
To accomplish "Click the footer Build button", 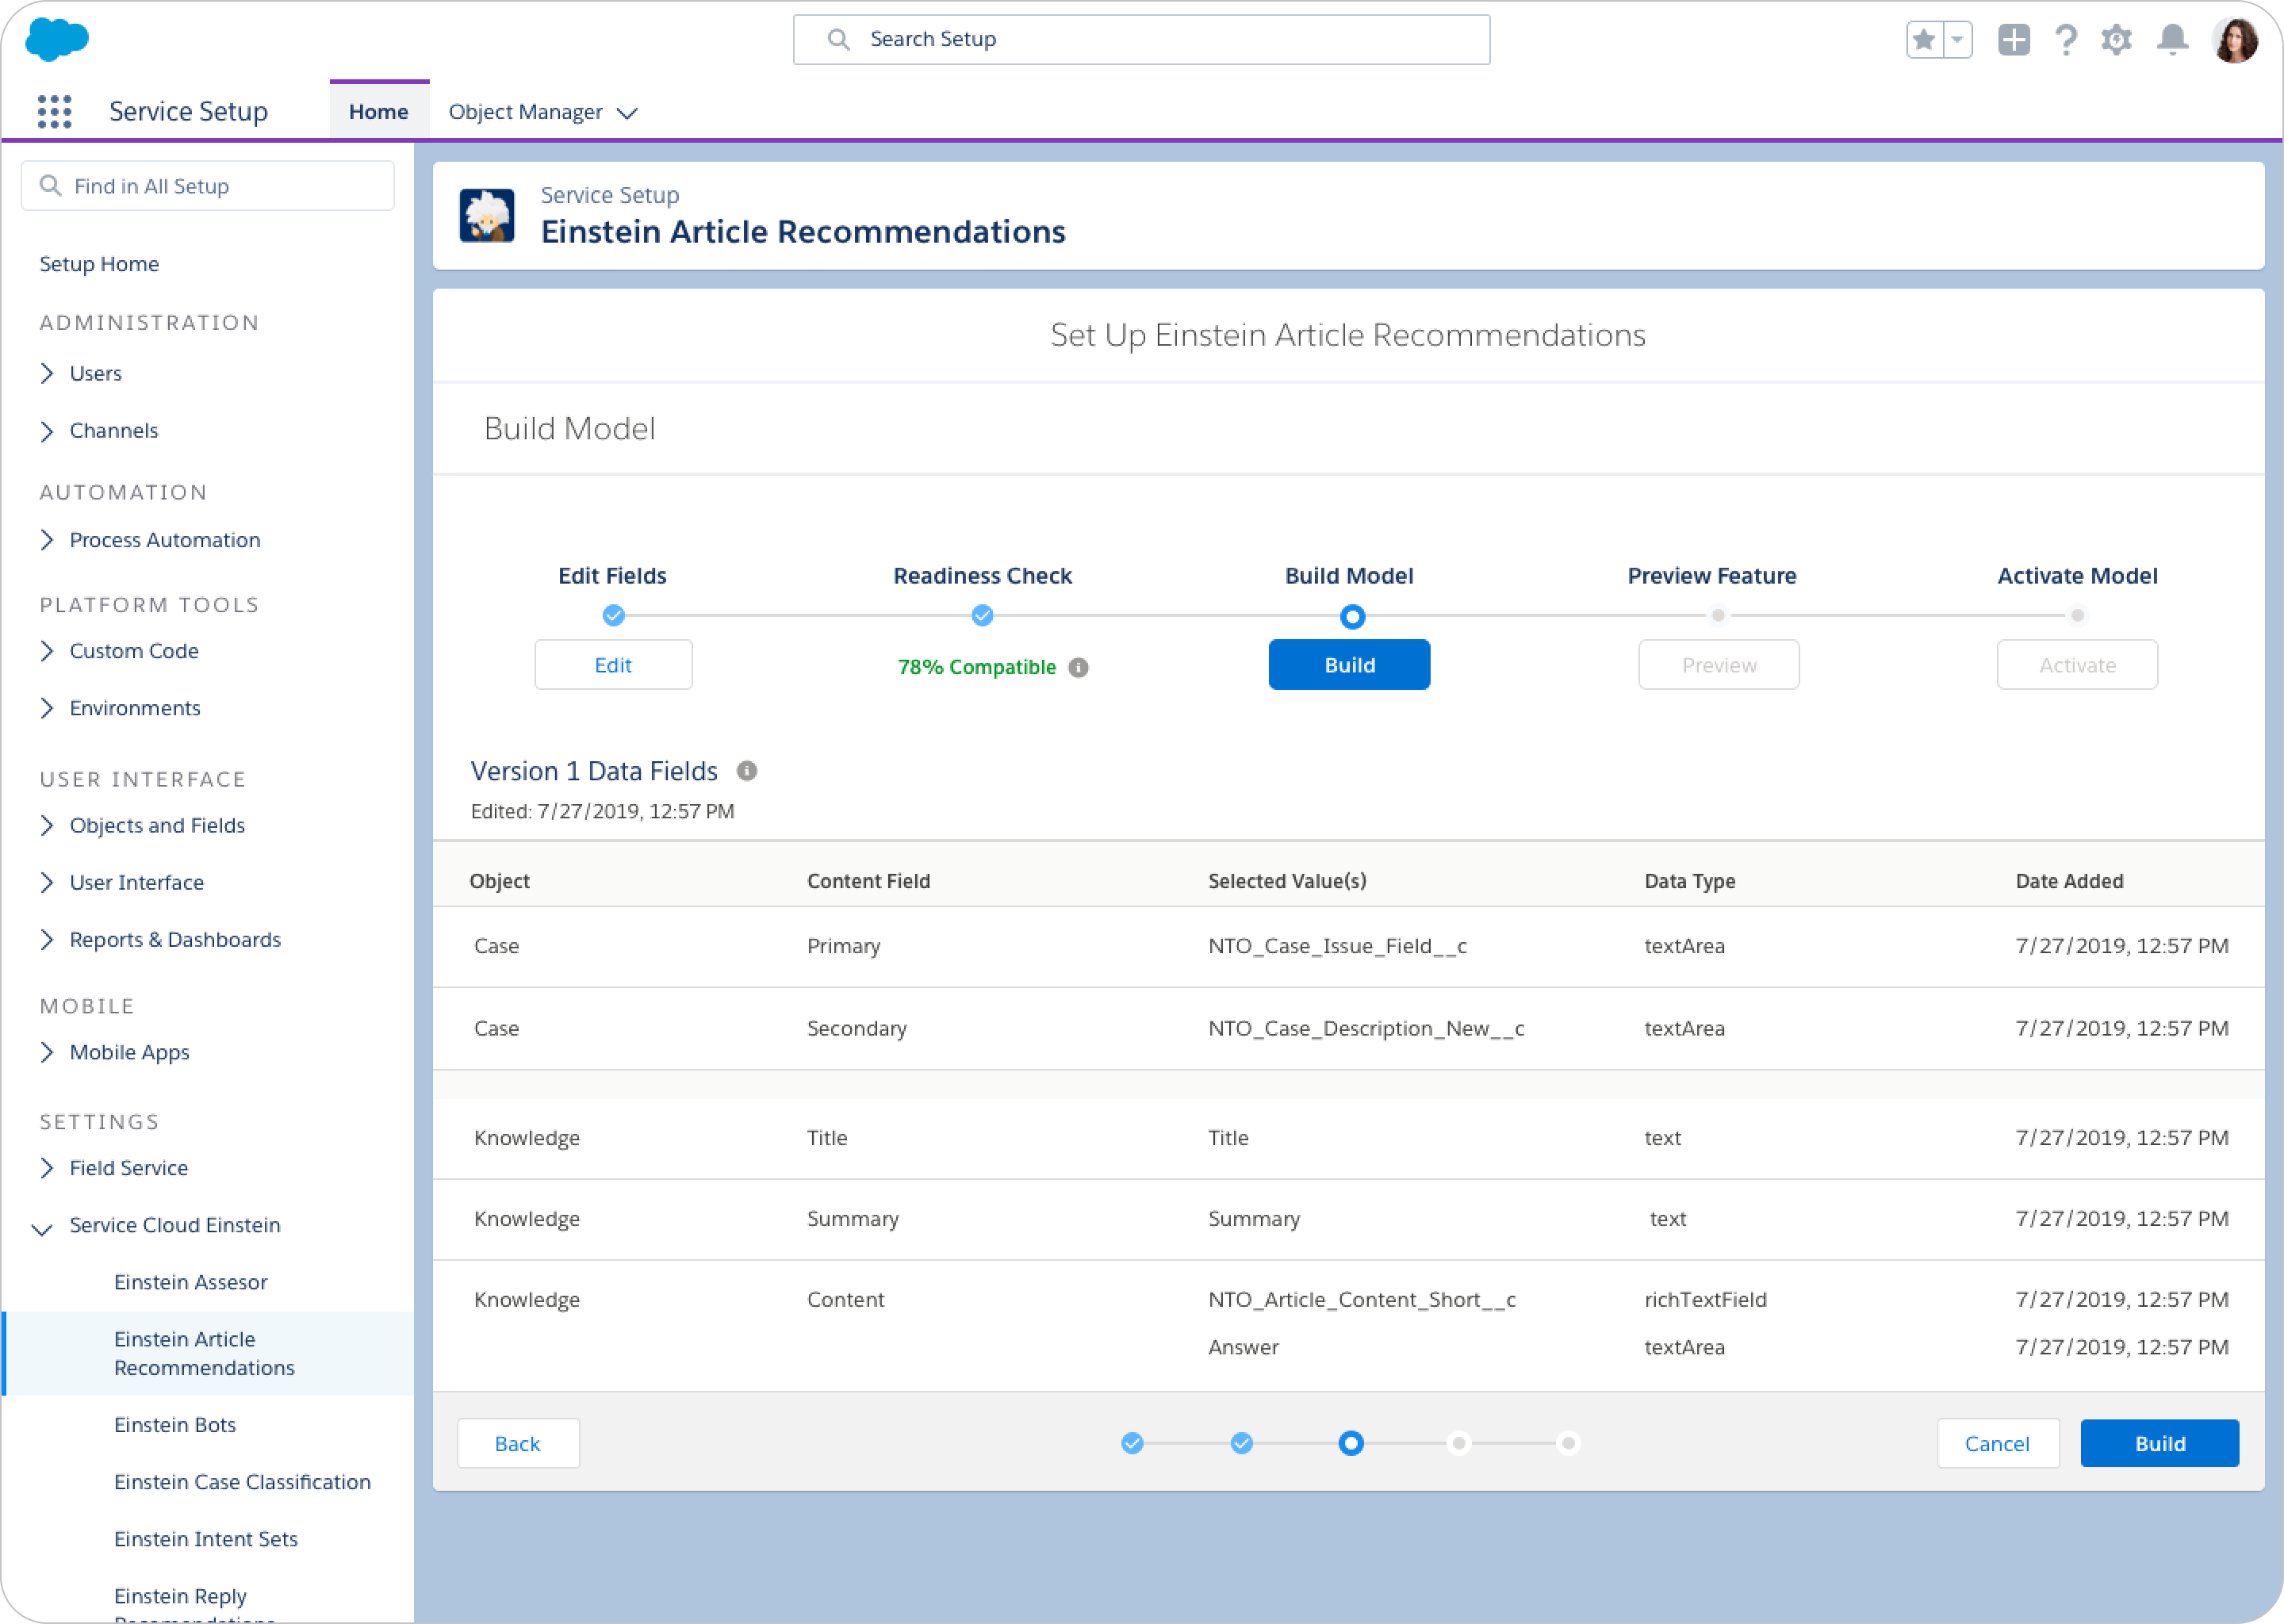I will click(2160, 1444).
